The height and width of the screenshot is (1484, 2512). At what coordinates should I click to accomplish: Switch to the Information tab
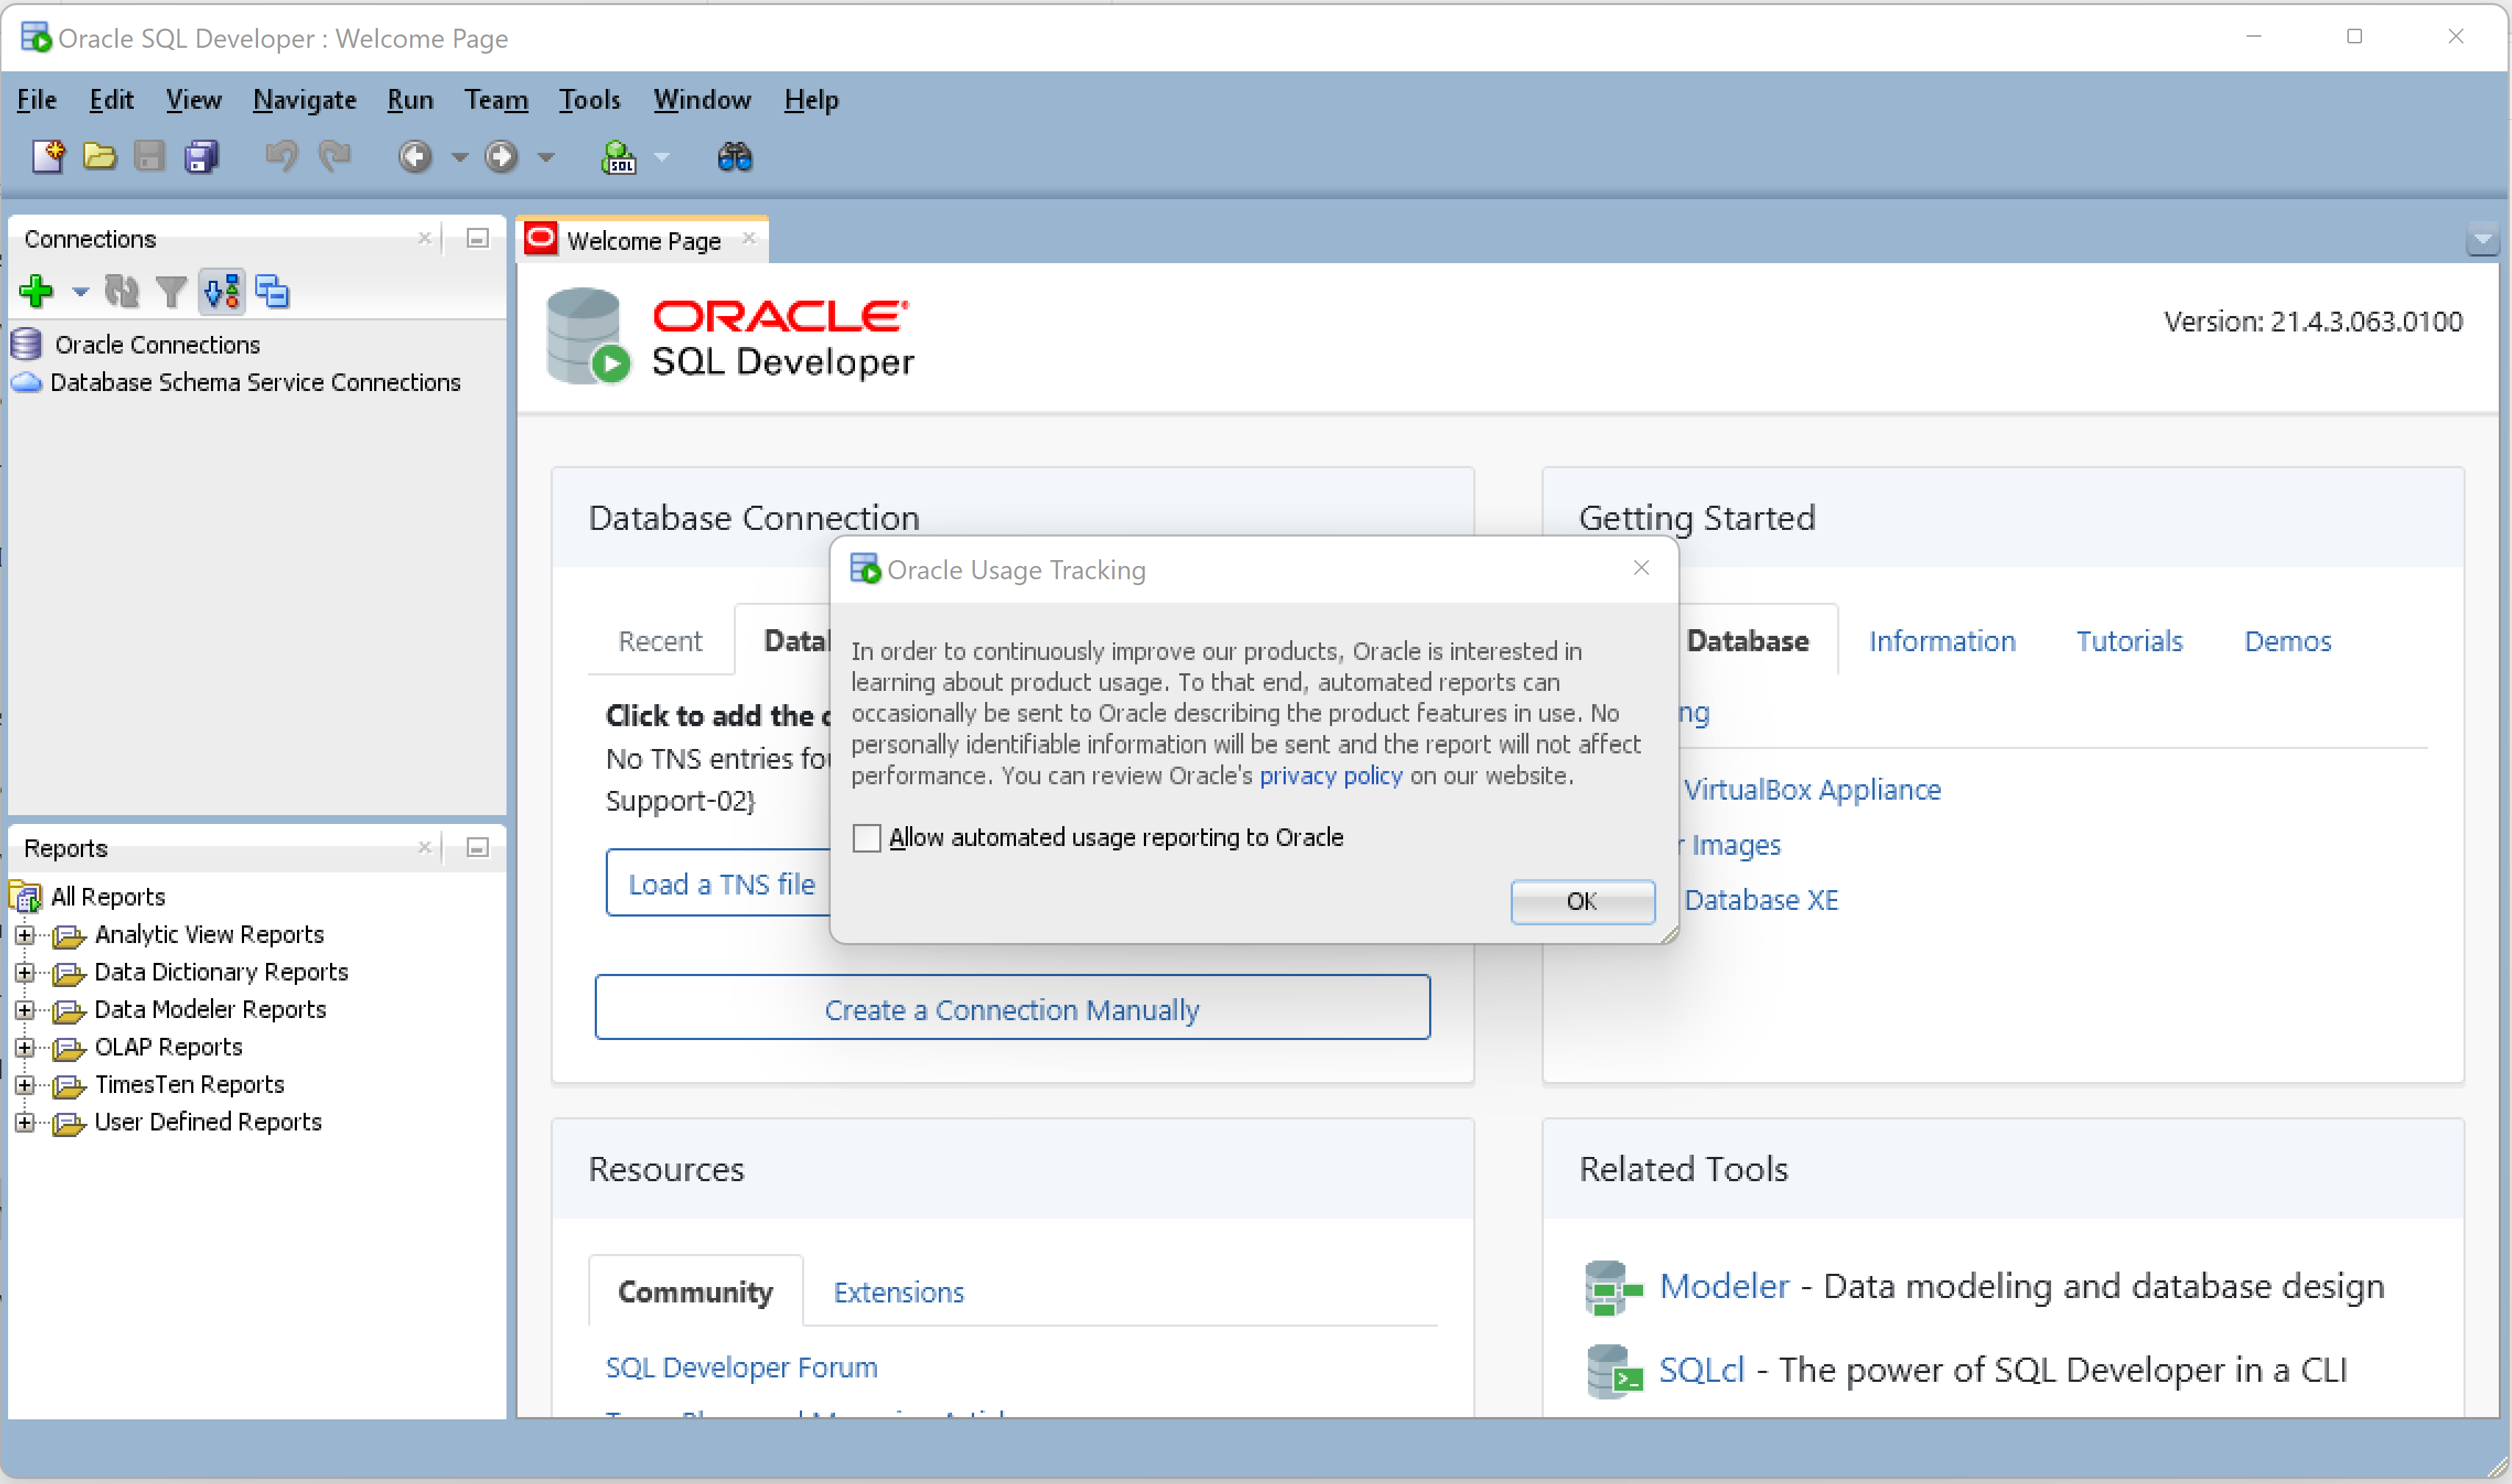pyautogui.click(x=1942, y=641)
